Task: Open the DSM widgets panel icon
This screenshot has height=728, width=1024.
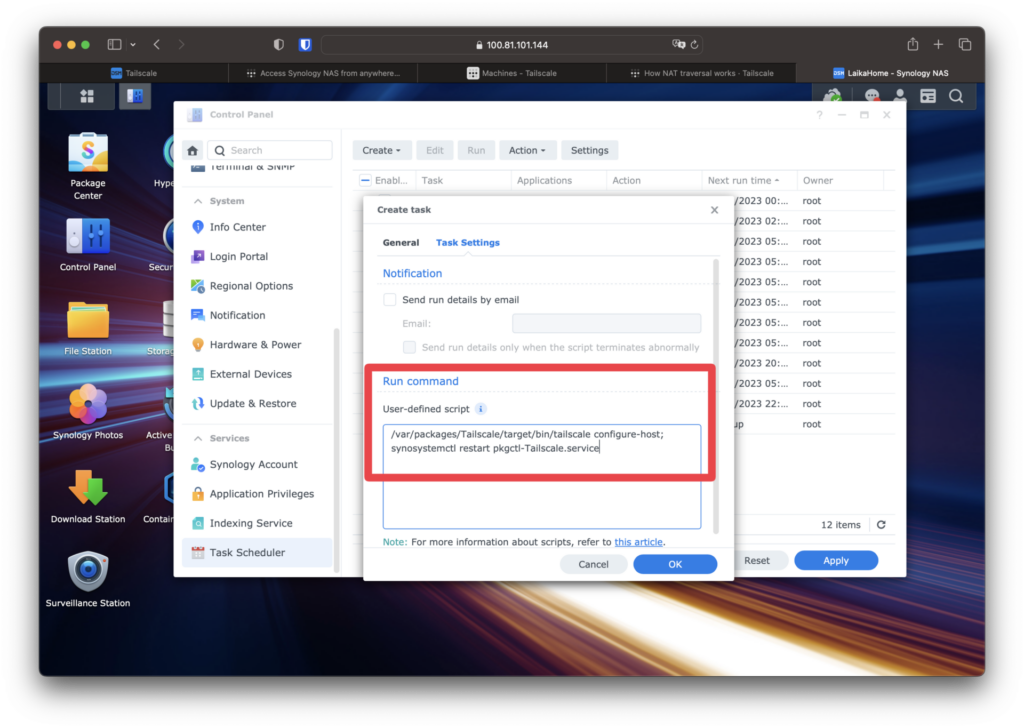Action: tap(928, 97)
